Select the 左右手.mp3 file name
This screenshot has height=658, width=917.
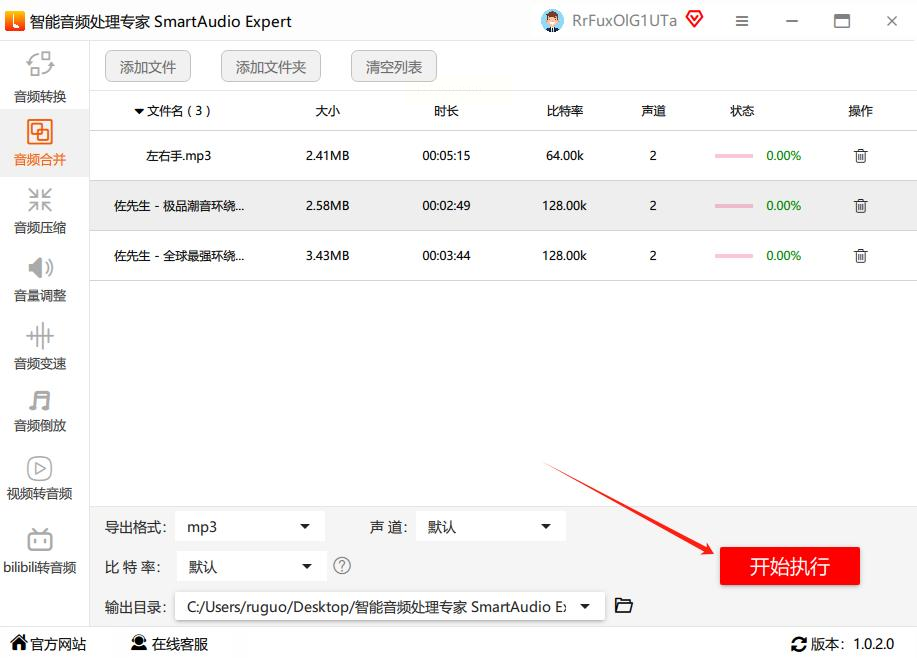pyautogui.click(x=178, y=156)
